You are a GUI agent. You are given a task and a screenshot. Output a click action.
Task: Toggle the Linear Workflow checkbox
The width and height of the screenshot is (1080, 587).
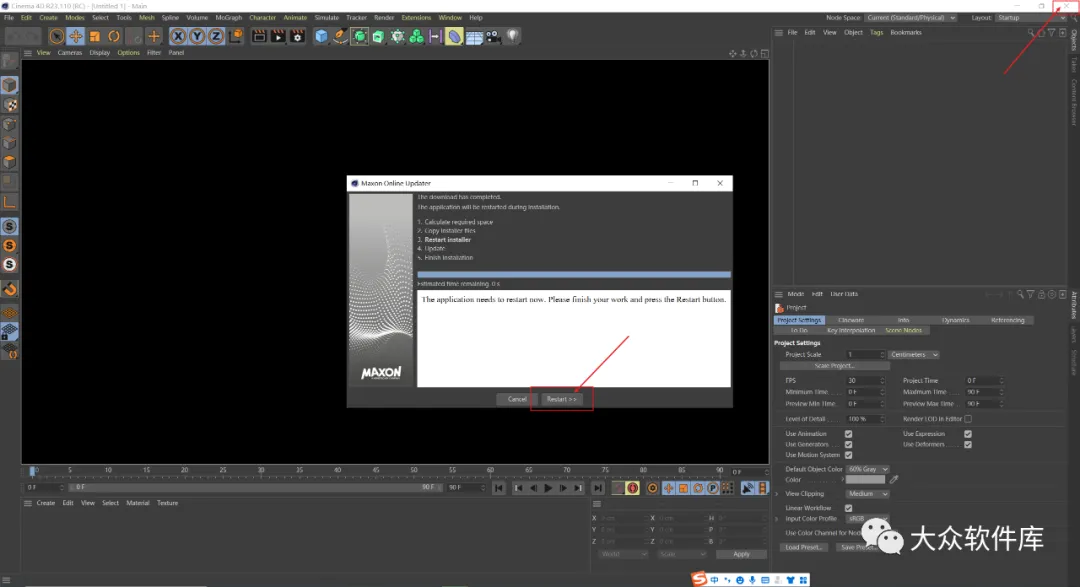(848, 508)
